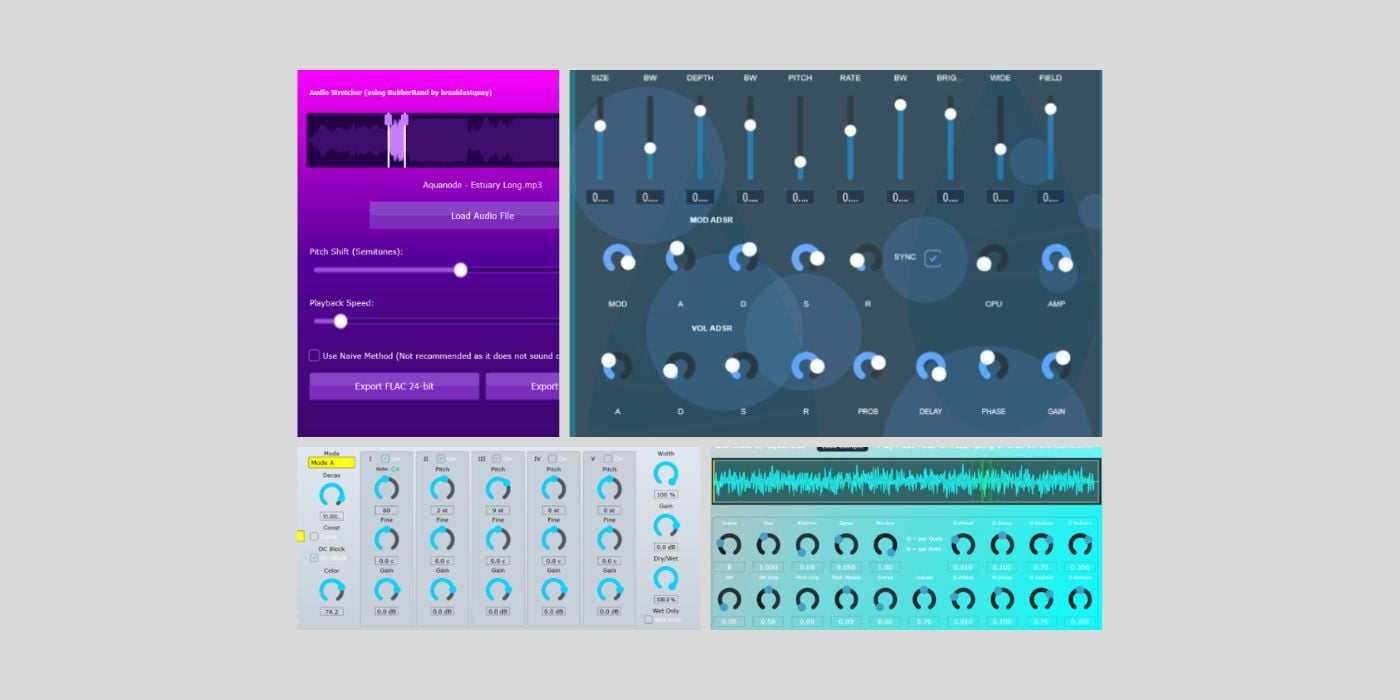The height and width of the screenshot is (700, 1400).
Task: Enable Use Naive Method checkbox
Action: click(315, 355)
